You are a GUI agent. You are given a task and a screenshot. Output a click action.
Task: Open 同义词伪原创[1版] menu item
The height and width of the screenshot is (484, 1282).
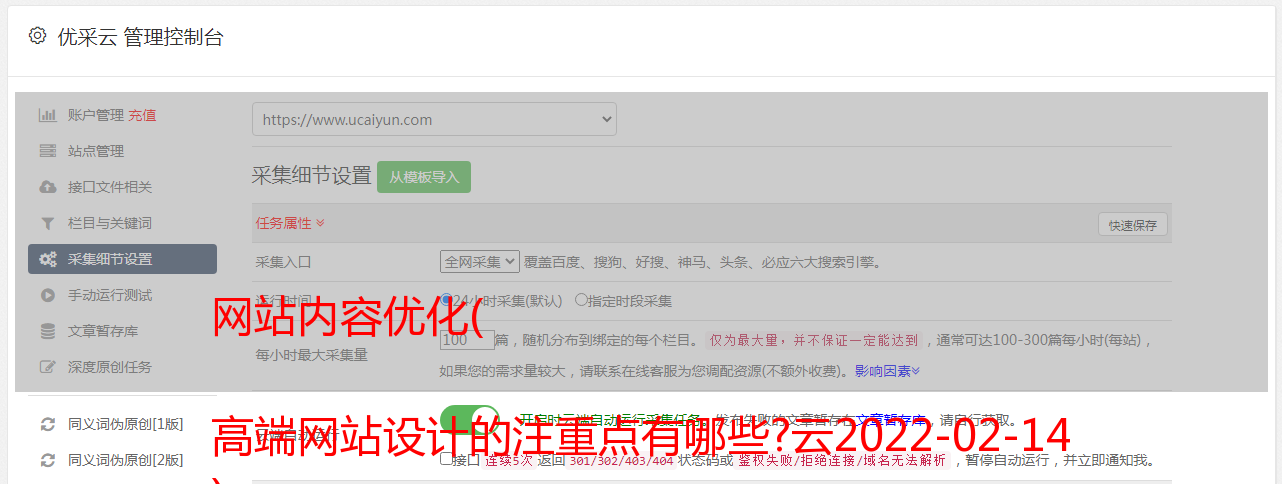click(x=126, y=424)
